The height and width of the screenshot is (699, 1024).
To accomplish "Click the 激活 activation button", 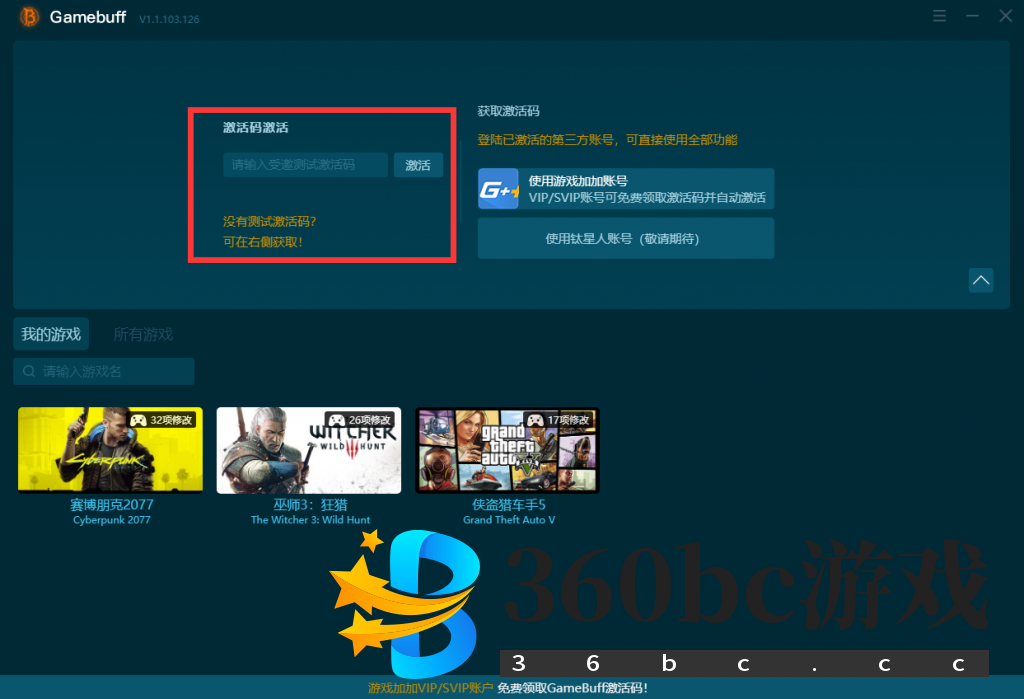I will click(x=417, y=164).
